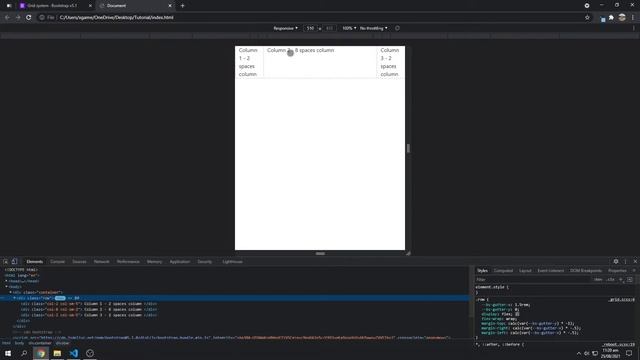
Task: Open DevTools three-dot customize menu
Action: (x=625, y=262)
